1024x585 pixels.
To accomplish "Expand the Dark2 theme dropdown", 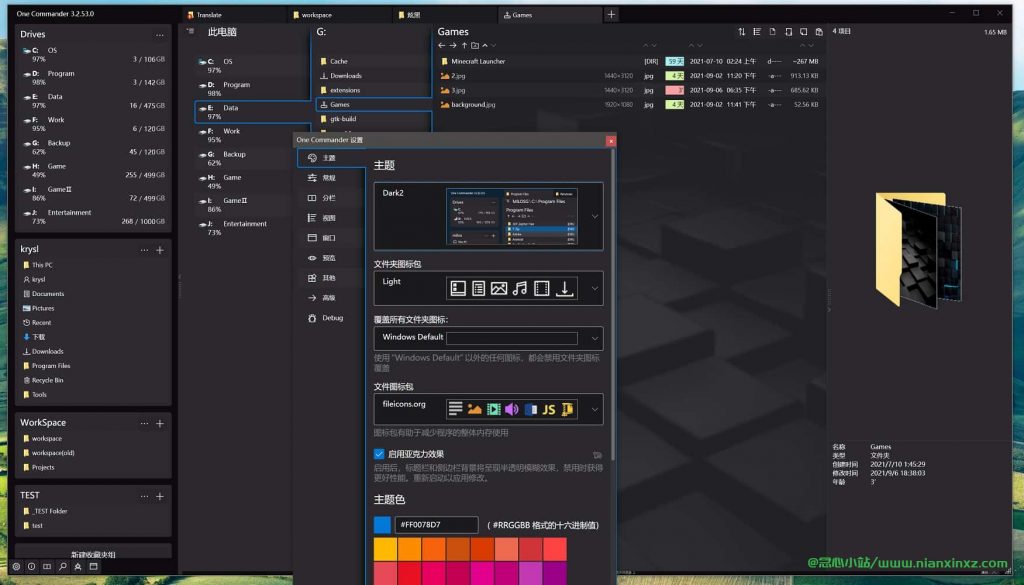I will [x=594, y=216].
